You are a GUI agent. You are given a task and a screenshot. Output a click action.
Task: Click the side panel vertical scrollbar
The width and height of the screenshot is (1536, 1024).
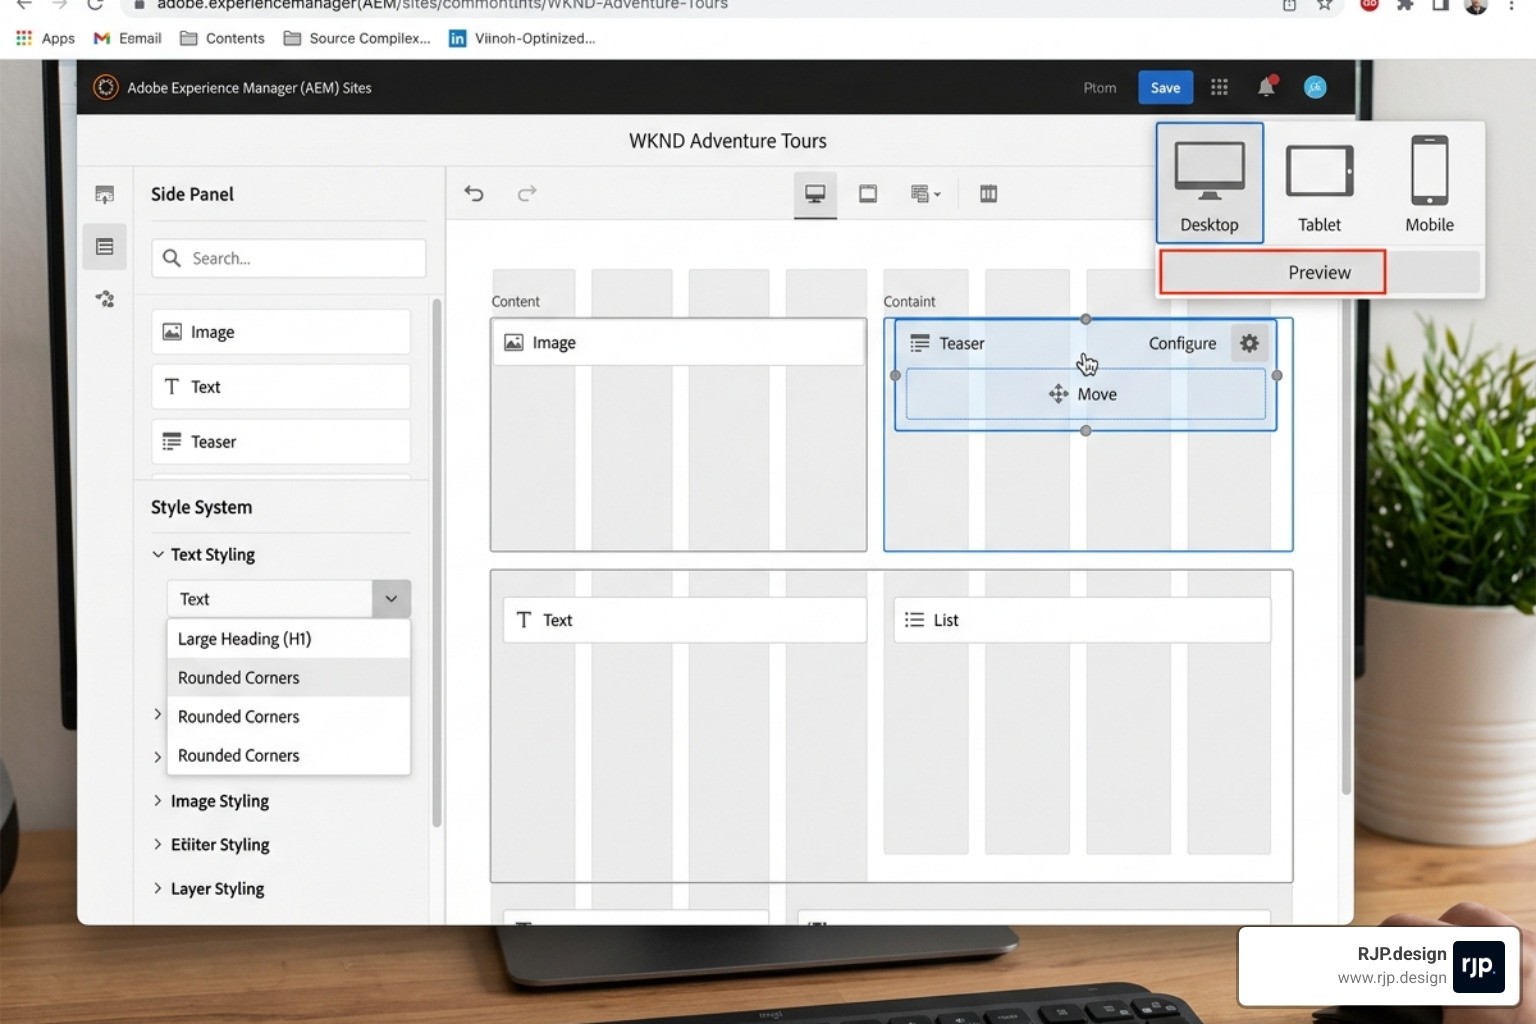click(436, 562)
